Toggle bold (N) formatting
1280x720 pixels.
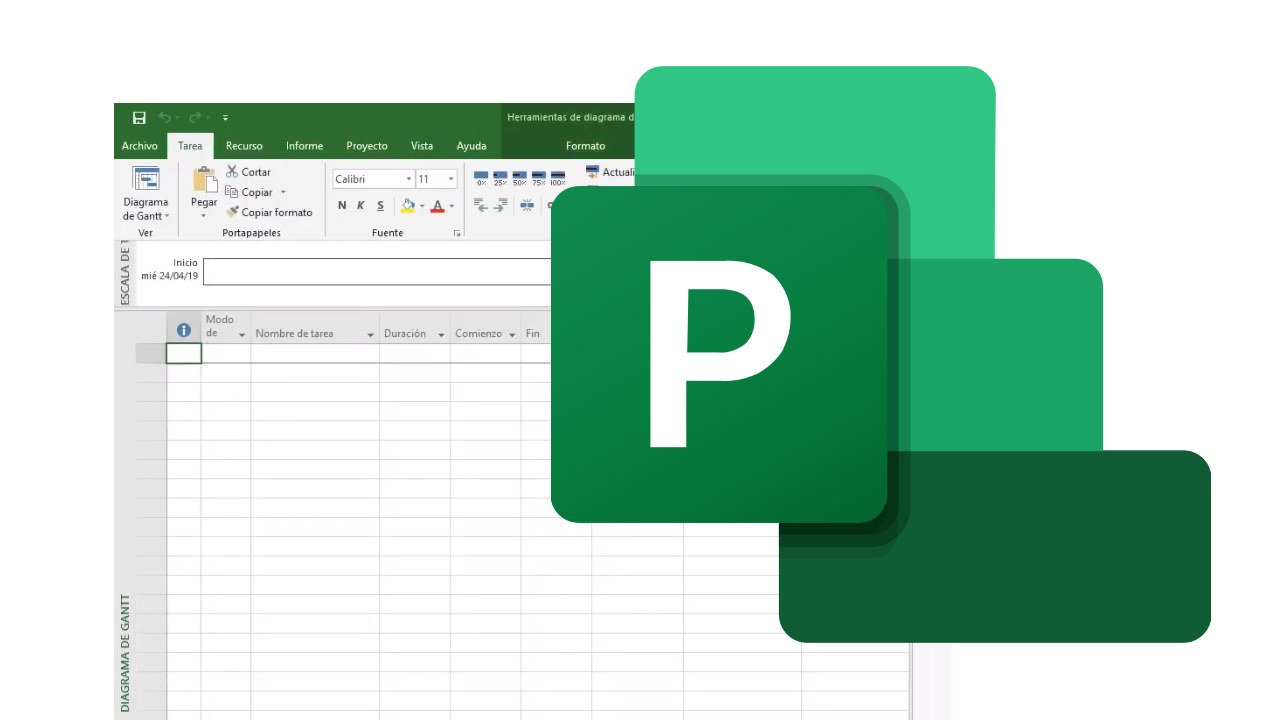342,206
